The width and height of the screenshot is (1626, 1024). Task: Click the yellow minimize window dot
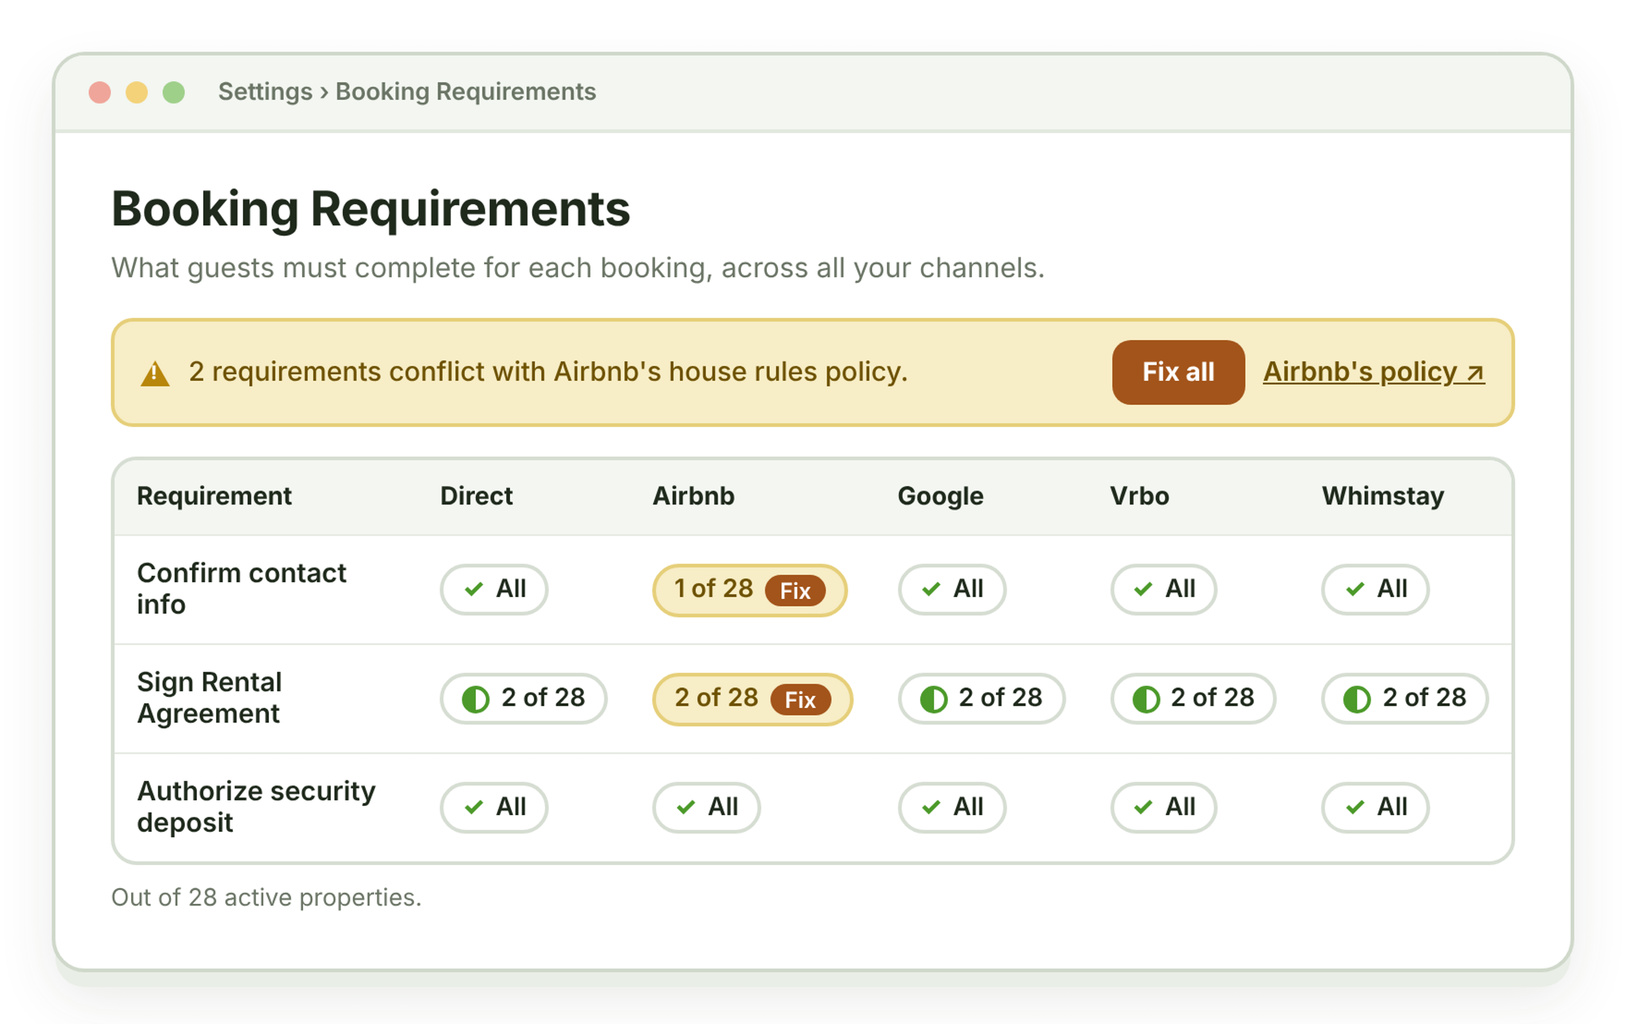(137, 92)
